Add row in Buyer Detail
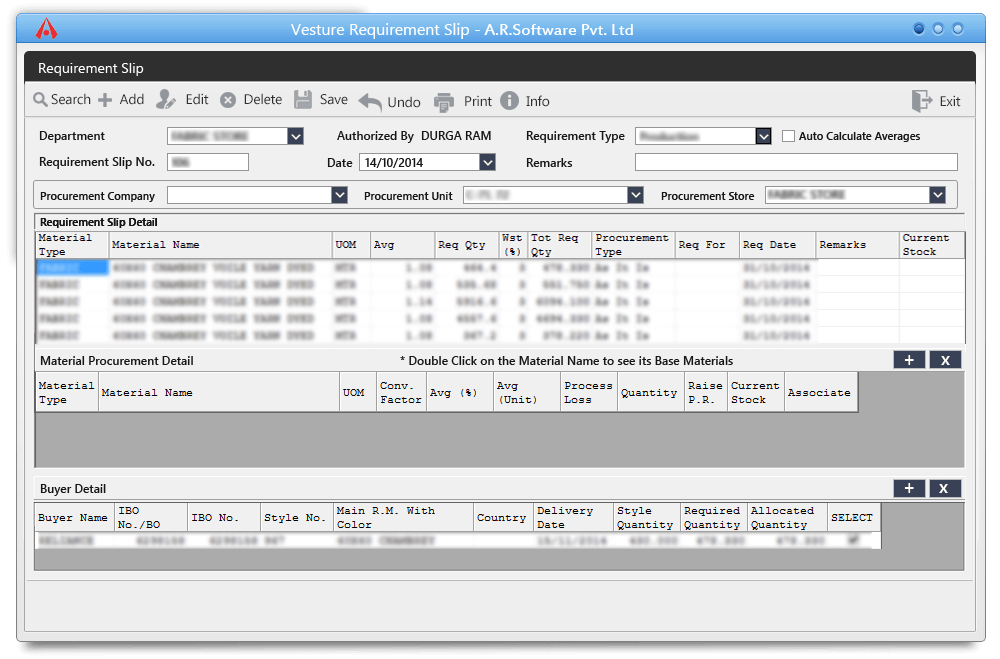The width and height of the screenshot is (1000, 659). tap(909, 489)
